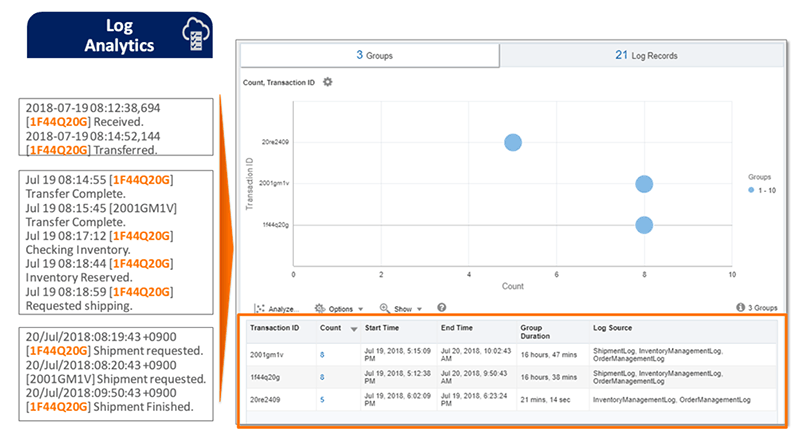Click the Analyze button label

pos(282,309)
